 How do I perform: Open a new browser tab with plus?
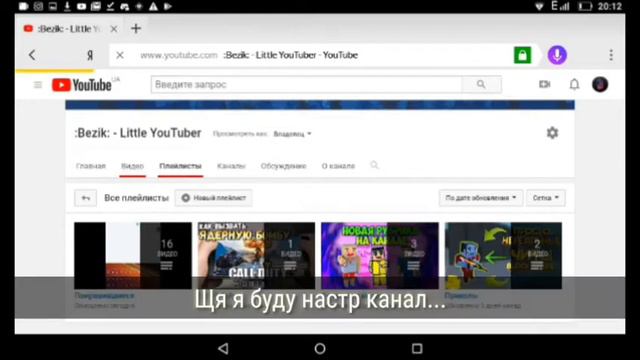click(136, 29)
